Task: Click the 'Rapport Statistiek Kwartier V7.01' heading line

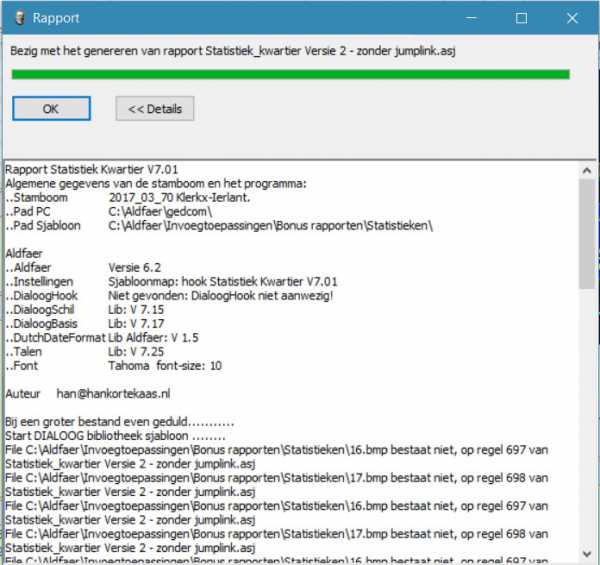Action: (x=92, y=170)
